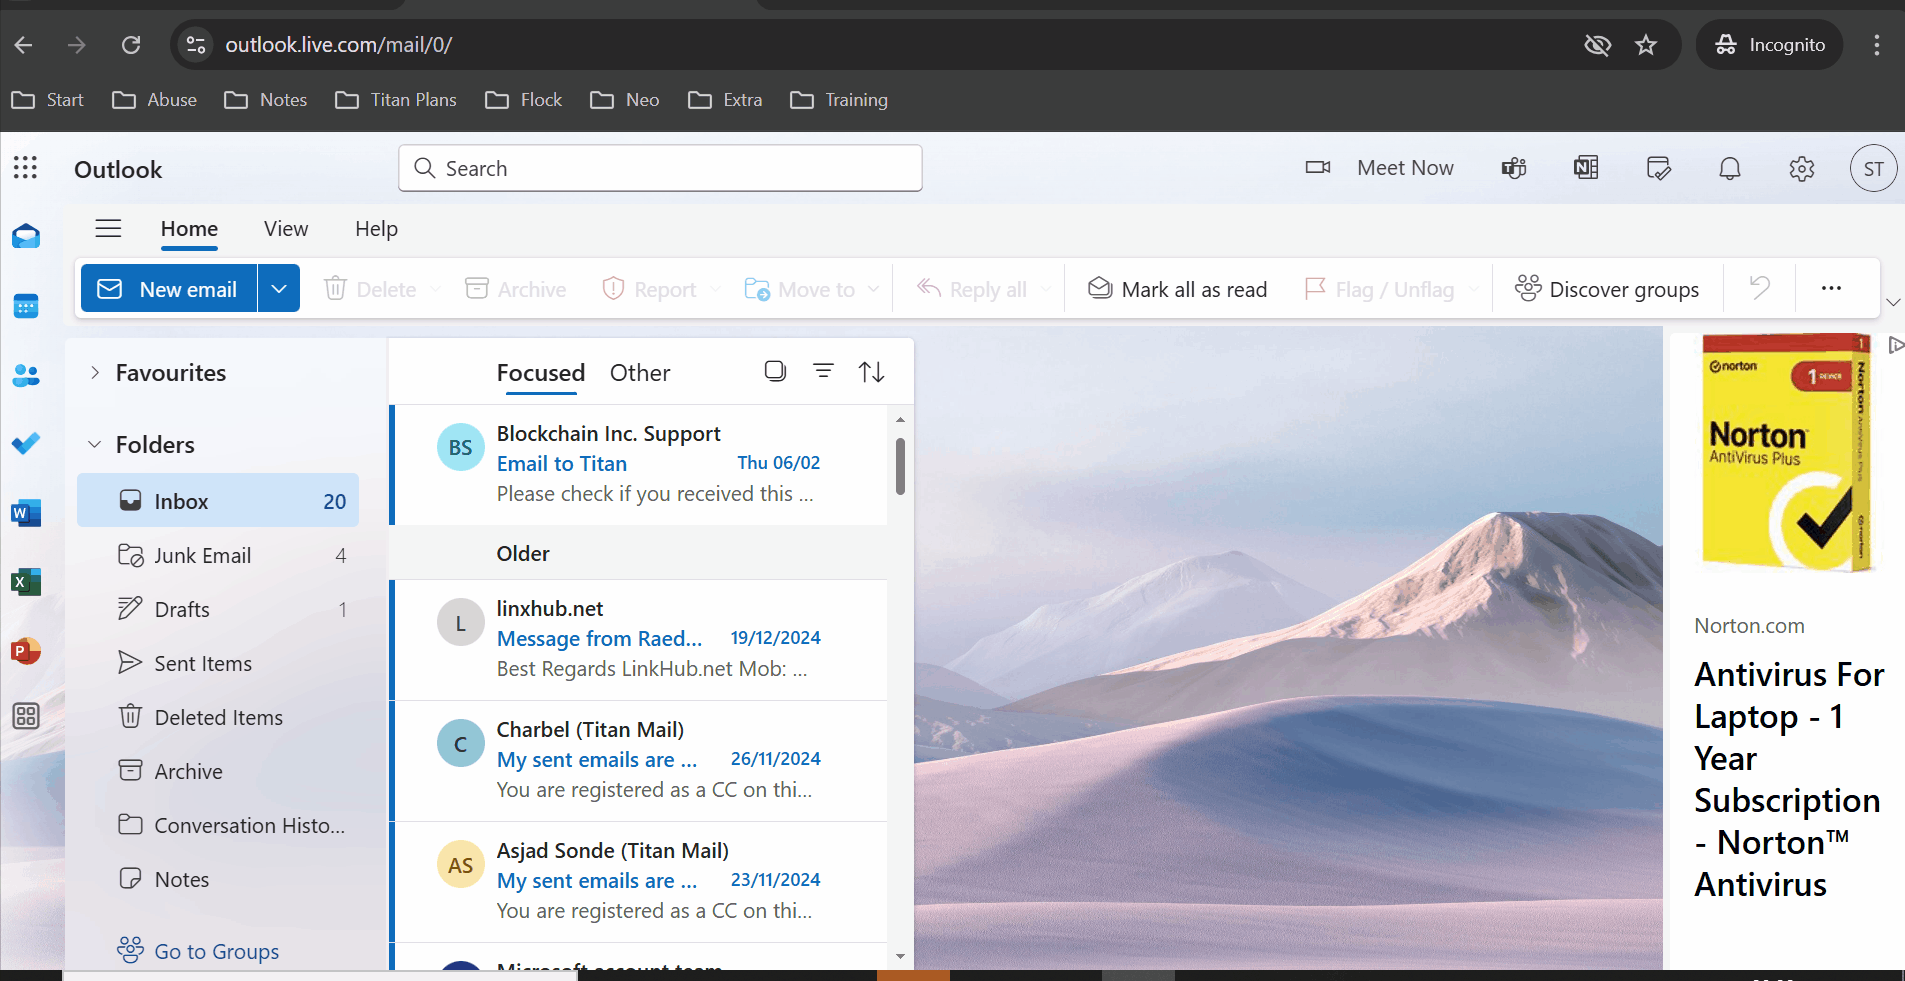1905x981 pixels.
Task: Open Chrome three-dot menu
Action: click(1876, 45)
